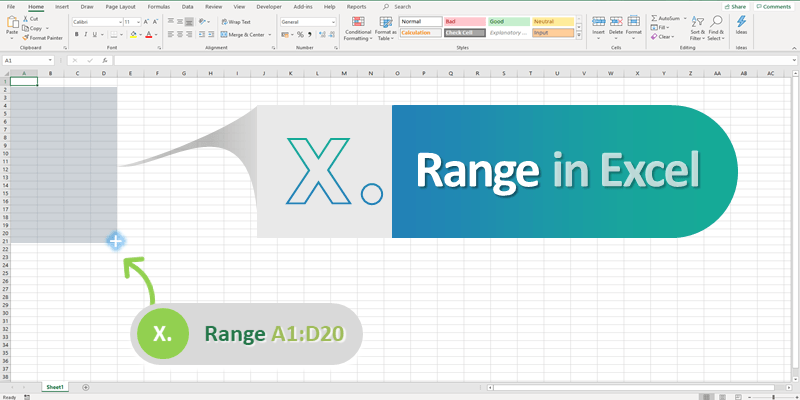
Task: Increase decimal places
Action: coord(320,35)
